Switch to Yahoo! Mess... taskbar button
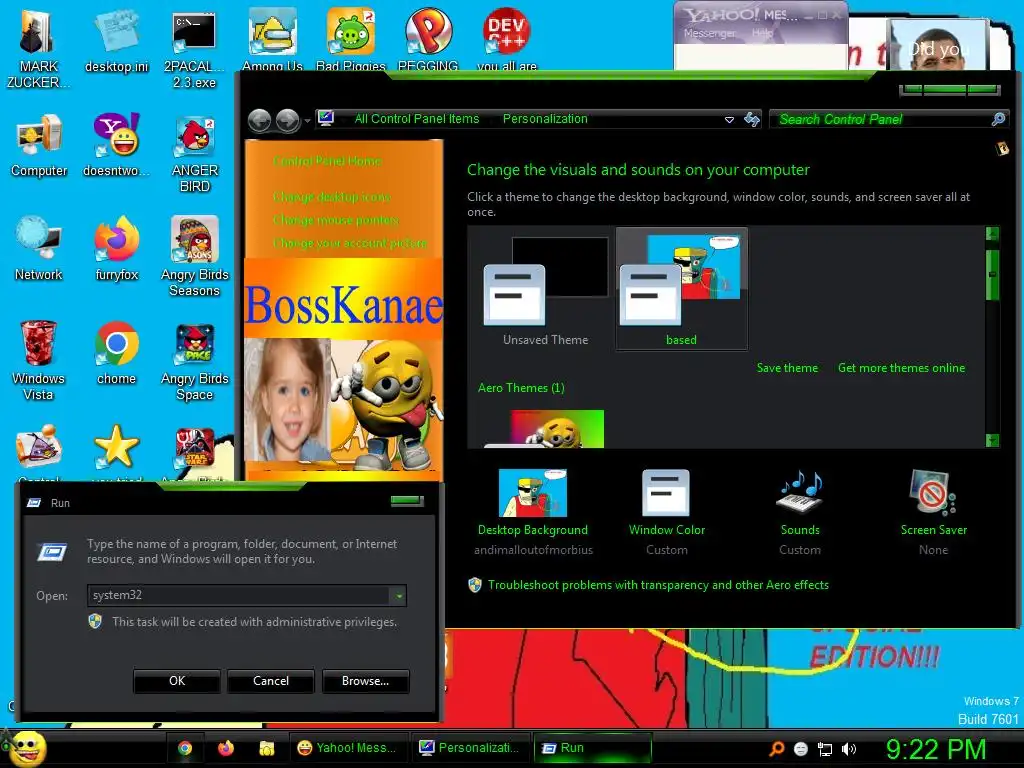 [x=348, y=748]
